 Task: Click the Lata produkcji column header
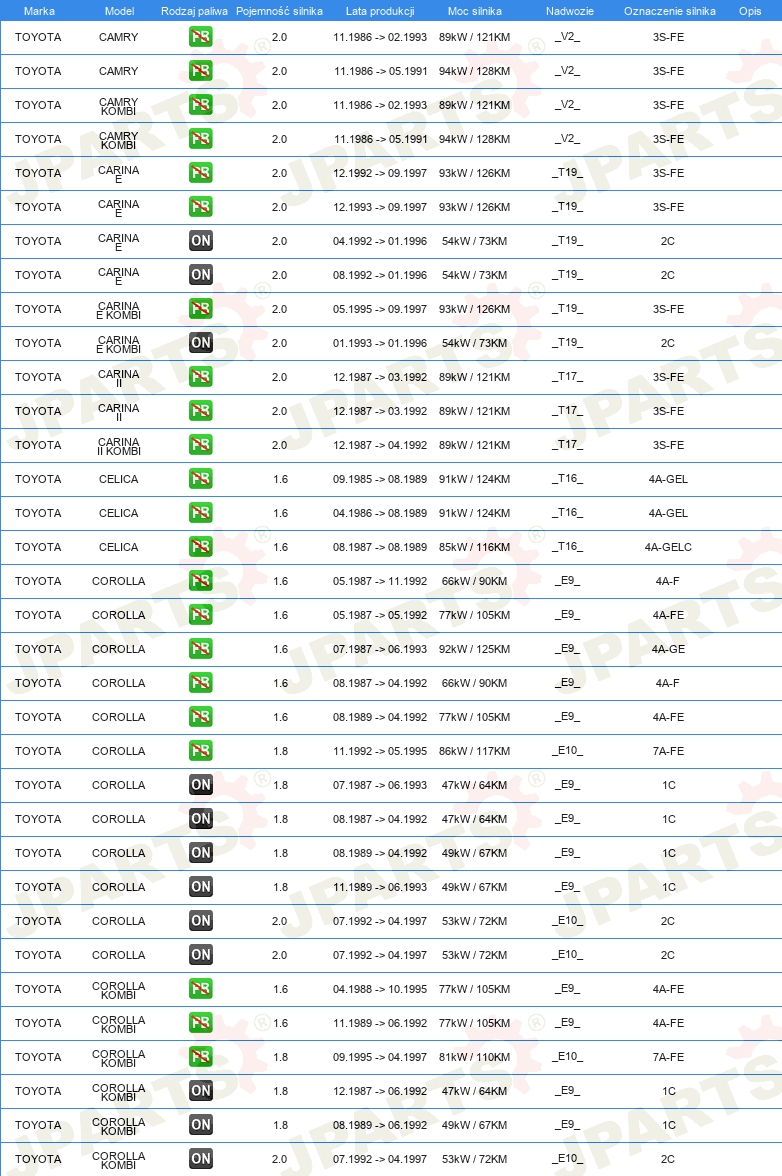(380, 11)
